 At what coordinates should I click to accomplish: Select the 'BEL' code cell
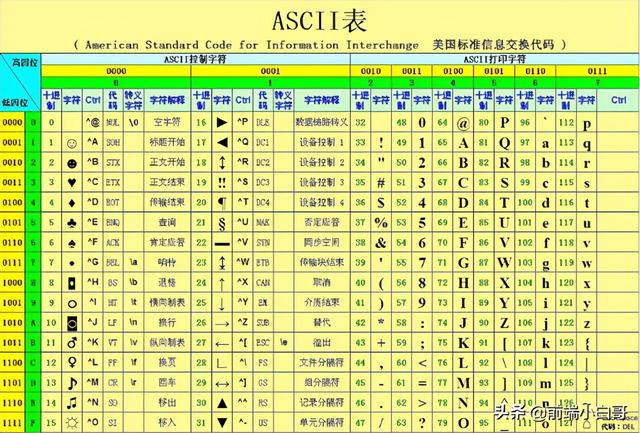(113, 262)
